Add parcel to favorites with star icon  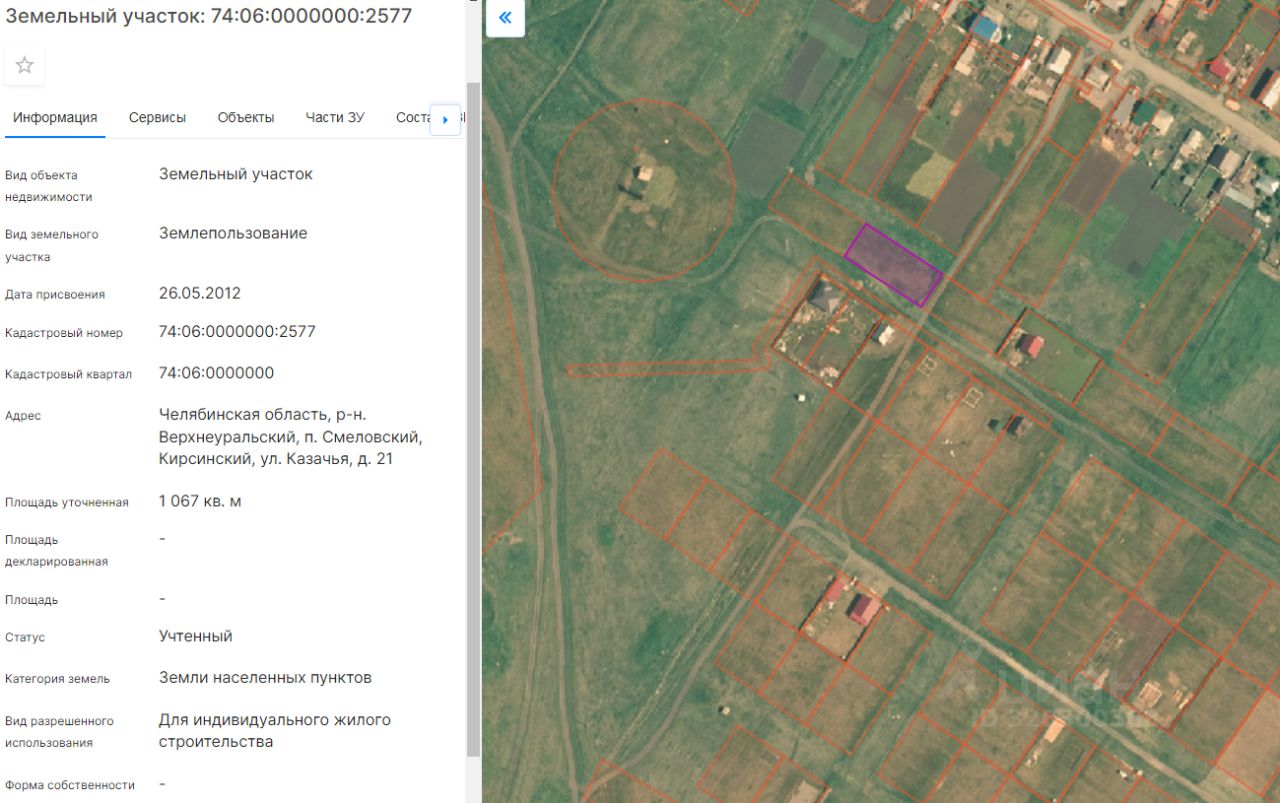click(x=25, y=65)
